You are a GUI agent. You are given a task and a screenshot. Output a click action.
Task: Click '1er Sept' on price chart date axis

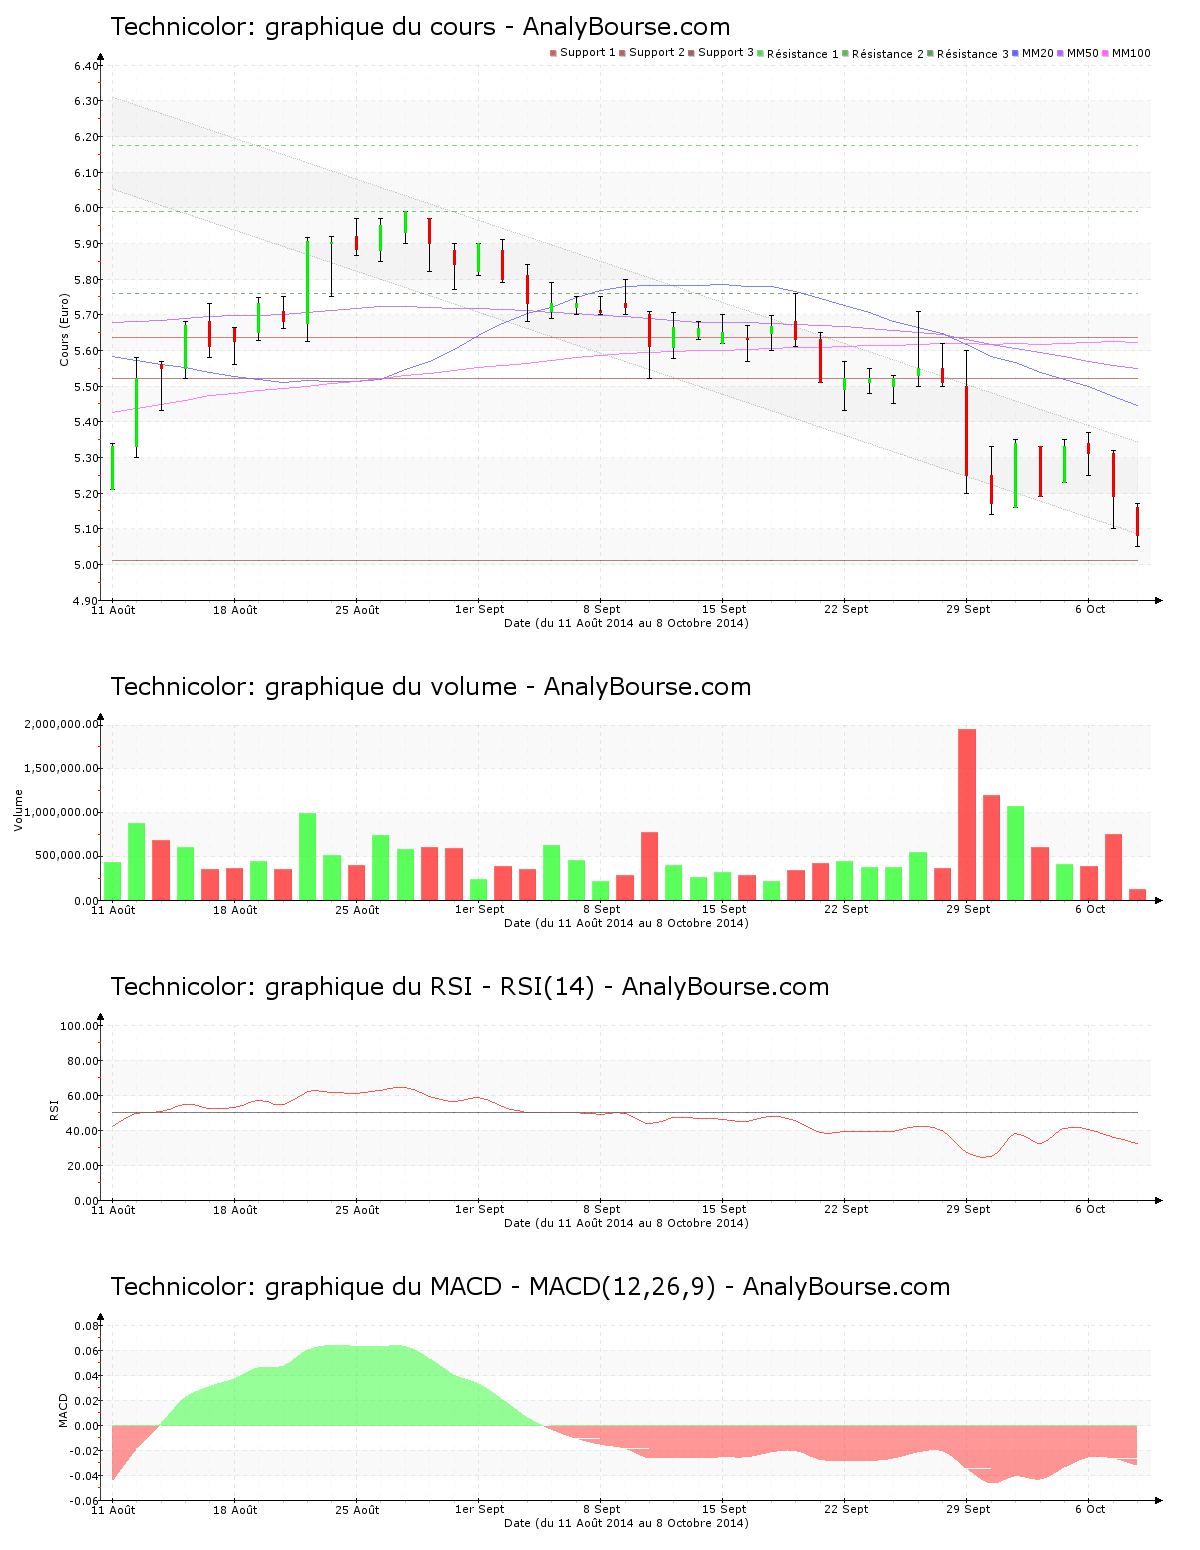[479, 609]
